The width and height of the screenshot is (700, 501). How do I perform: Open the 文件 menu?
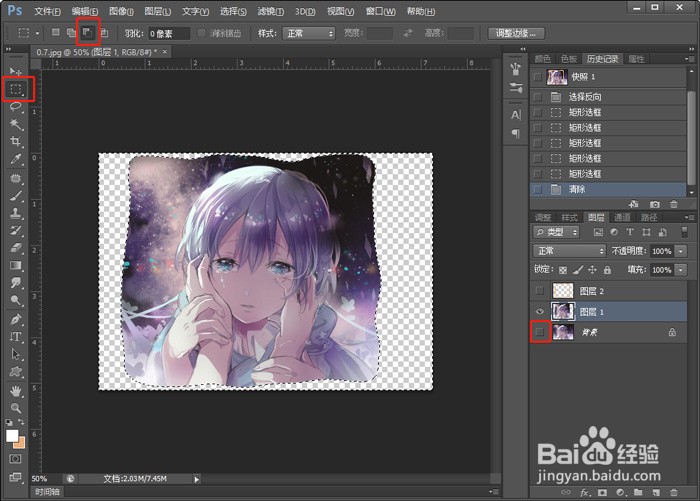tap(48, 12)
